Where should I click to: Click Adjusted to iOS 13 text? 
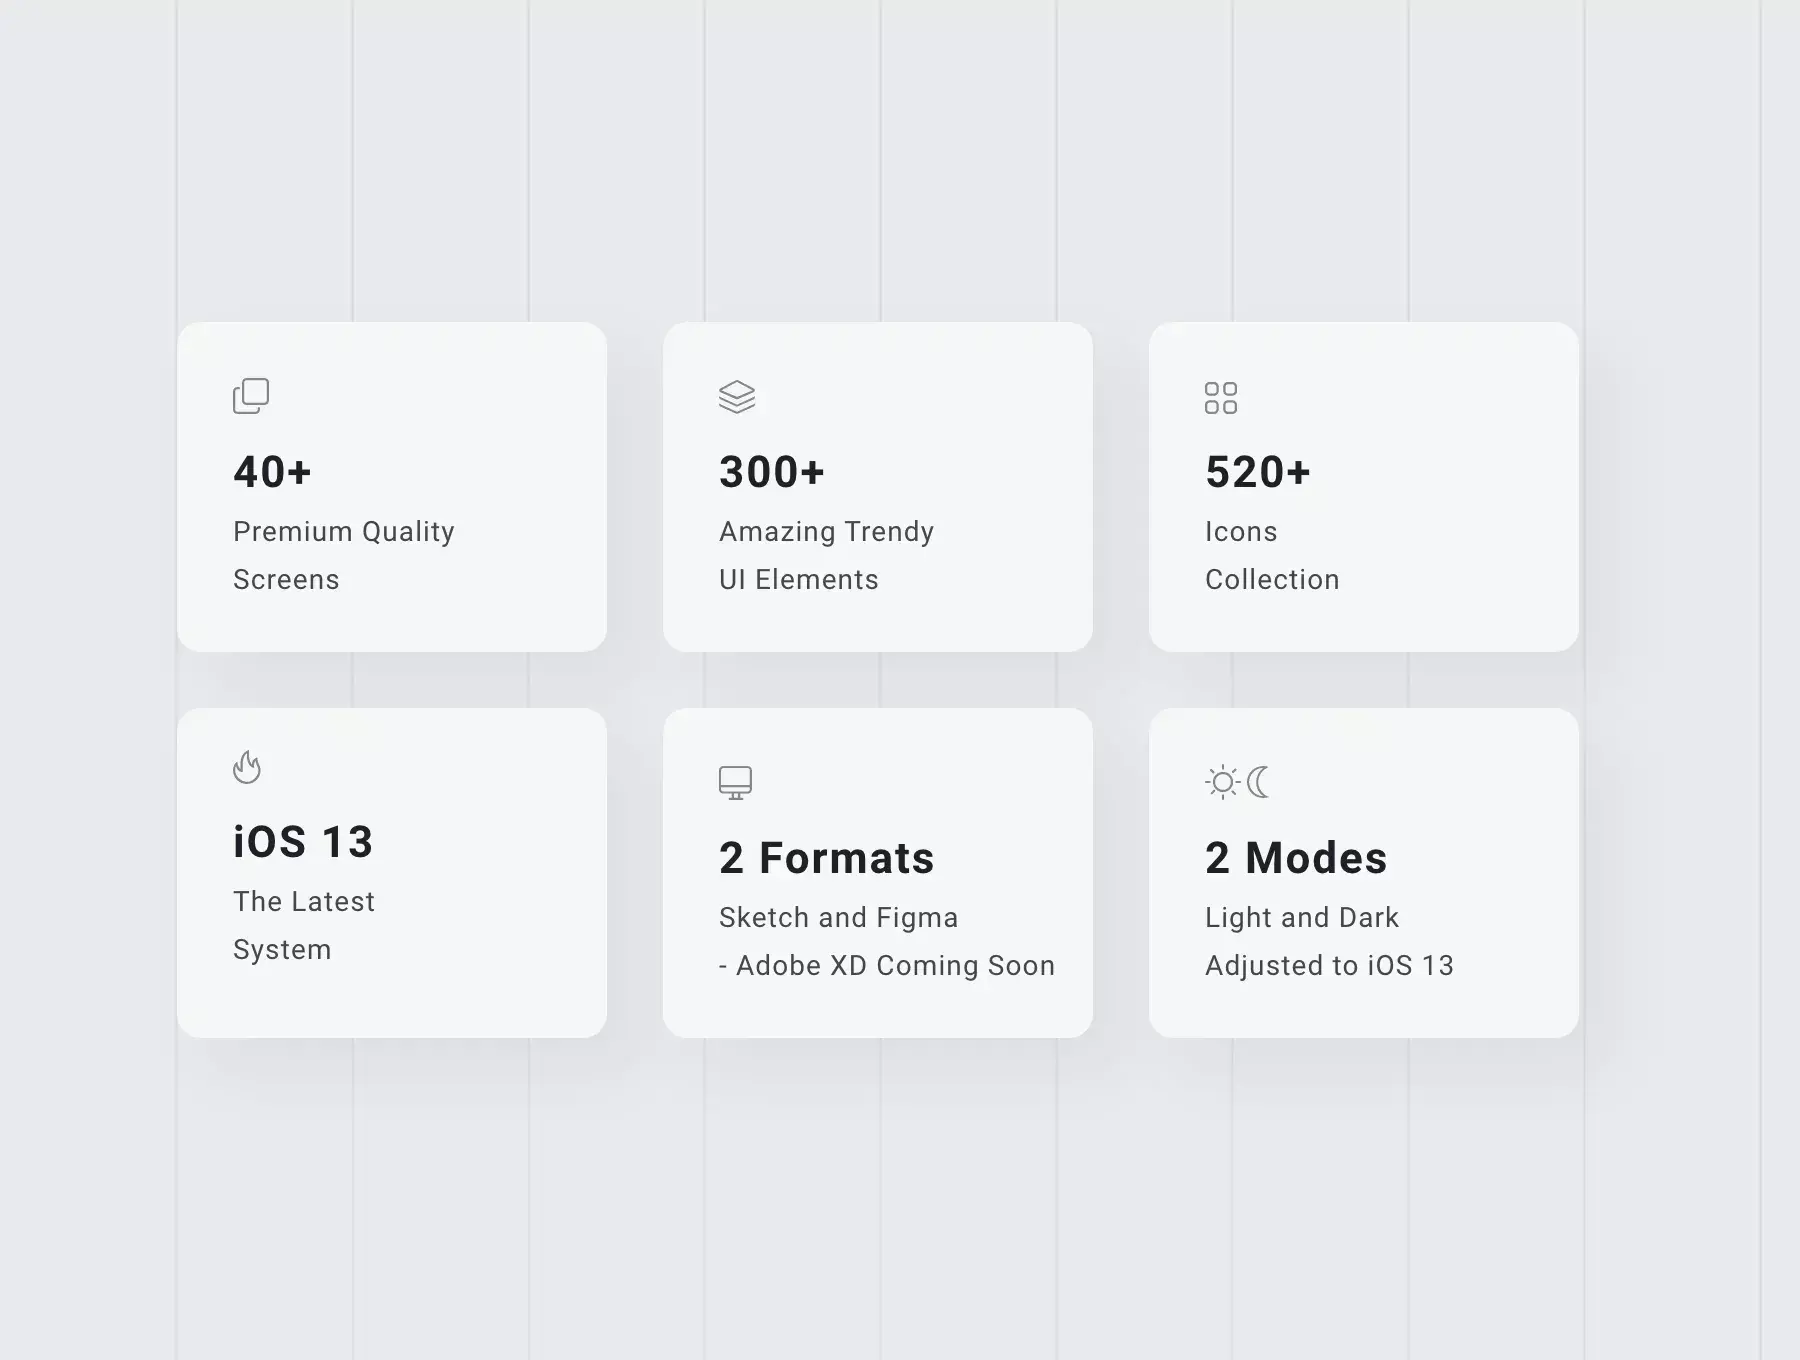coord(1330,966)
